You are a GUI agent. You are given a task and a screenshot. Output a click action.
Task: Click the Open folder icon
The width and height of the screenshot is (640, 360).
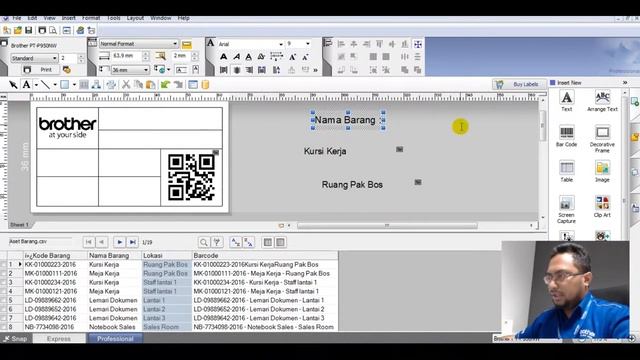point(18,30)
